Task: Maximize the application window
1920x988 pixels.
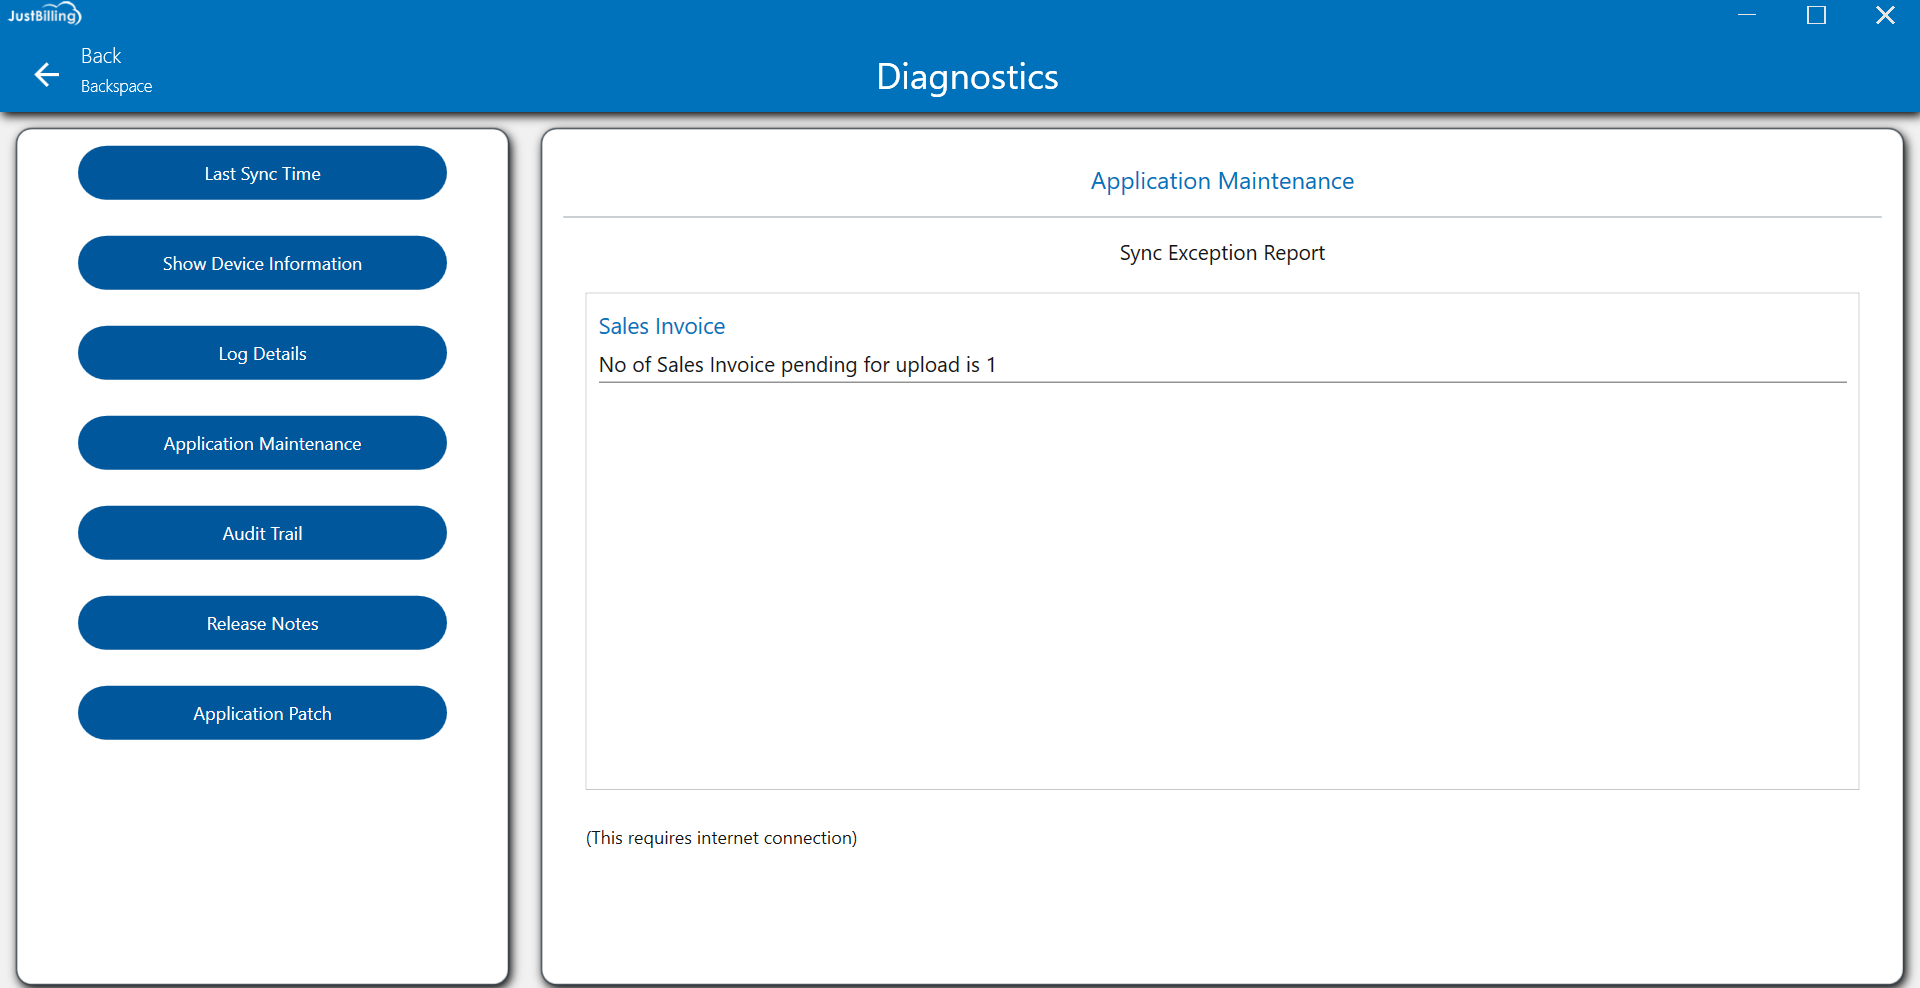Action: (x=1816, y=15)
